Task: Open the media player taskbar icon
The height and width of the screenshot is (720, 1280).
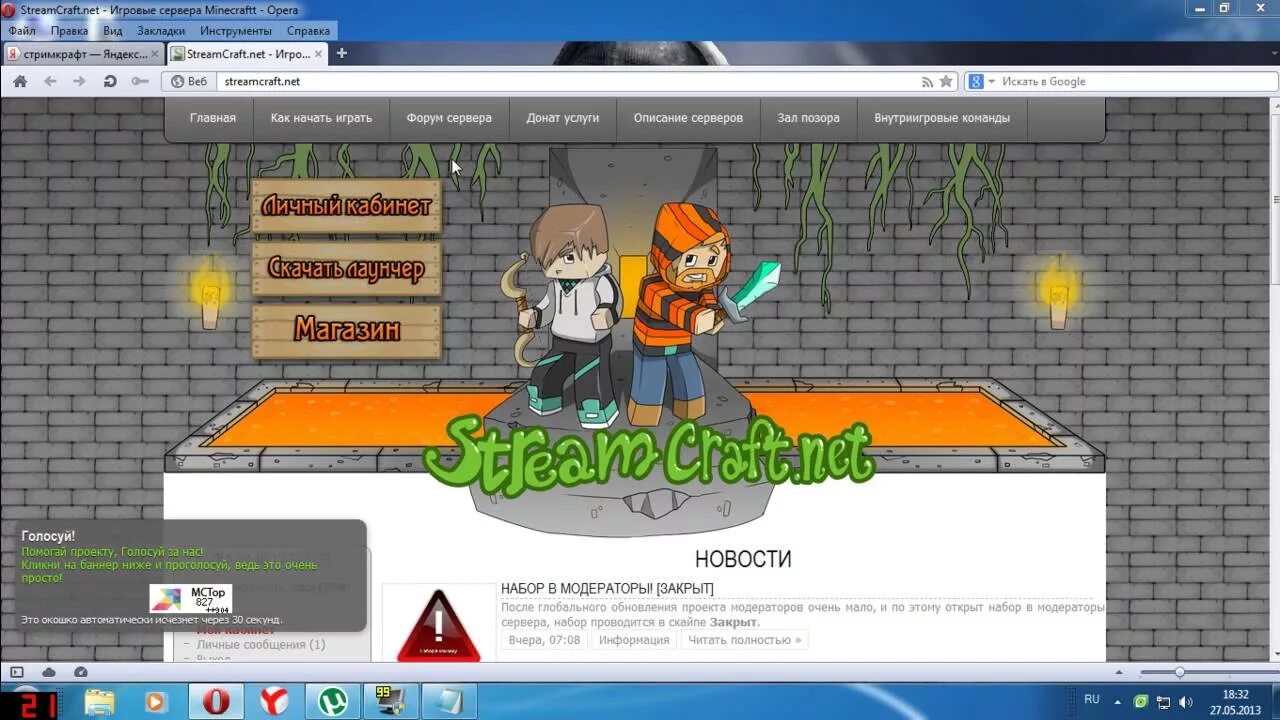Action: tap(155, 702)
